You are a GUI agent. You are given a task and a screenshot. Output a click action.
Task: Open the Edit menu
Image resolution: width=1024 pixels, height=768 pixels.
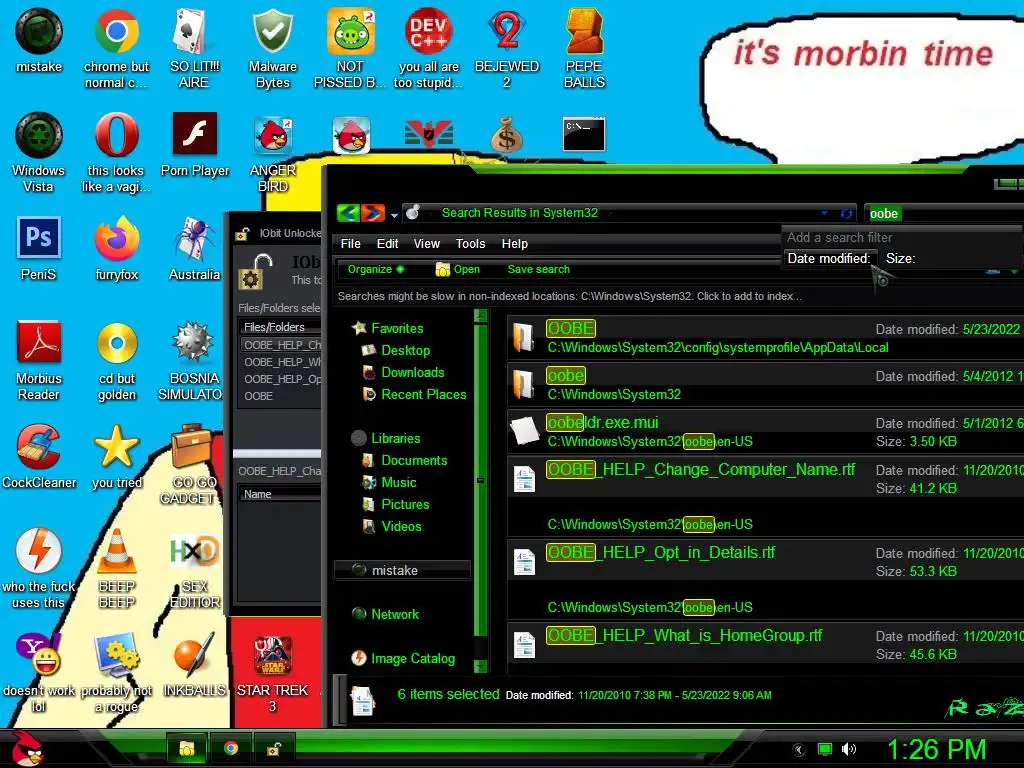[x=387, y=244]
